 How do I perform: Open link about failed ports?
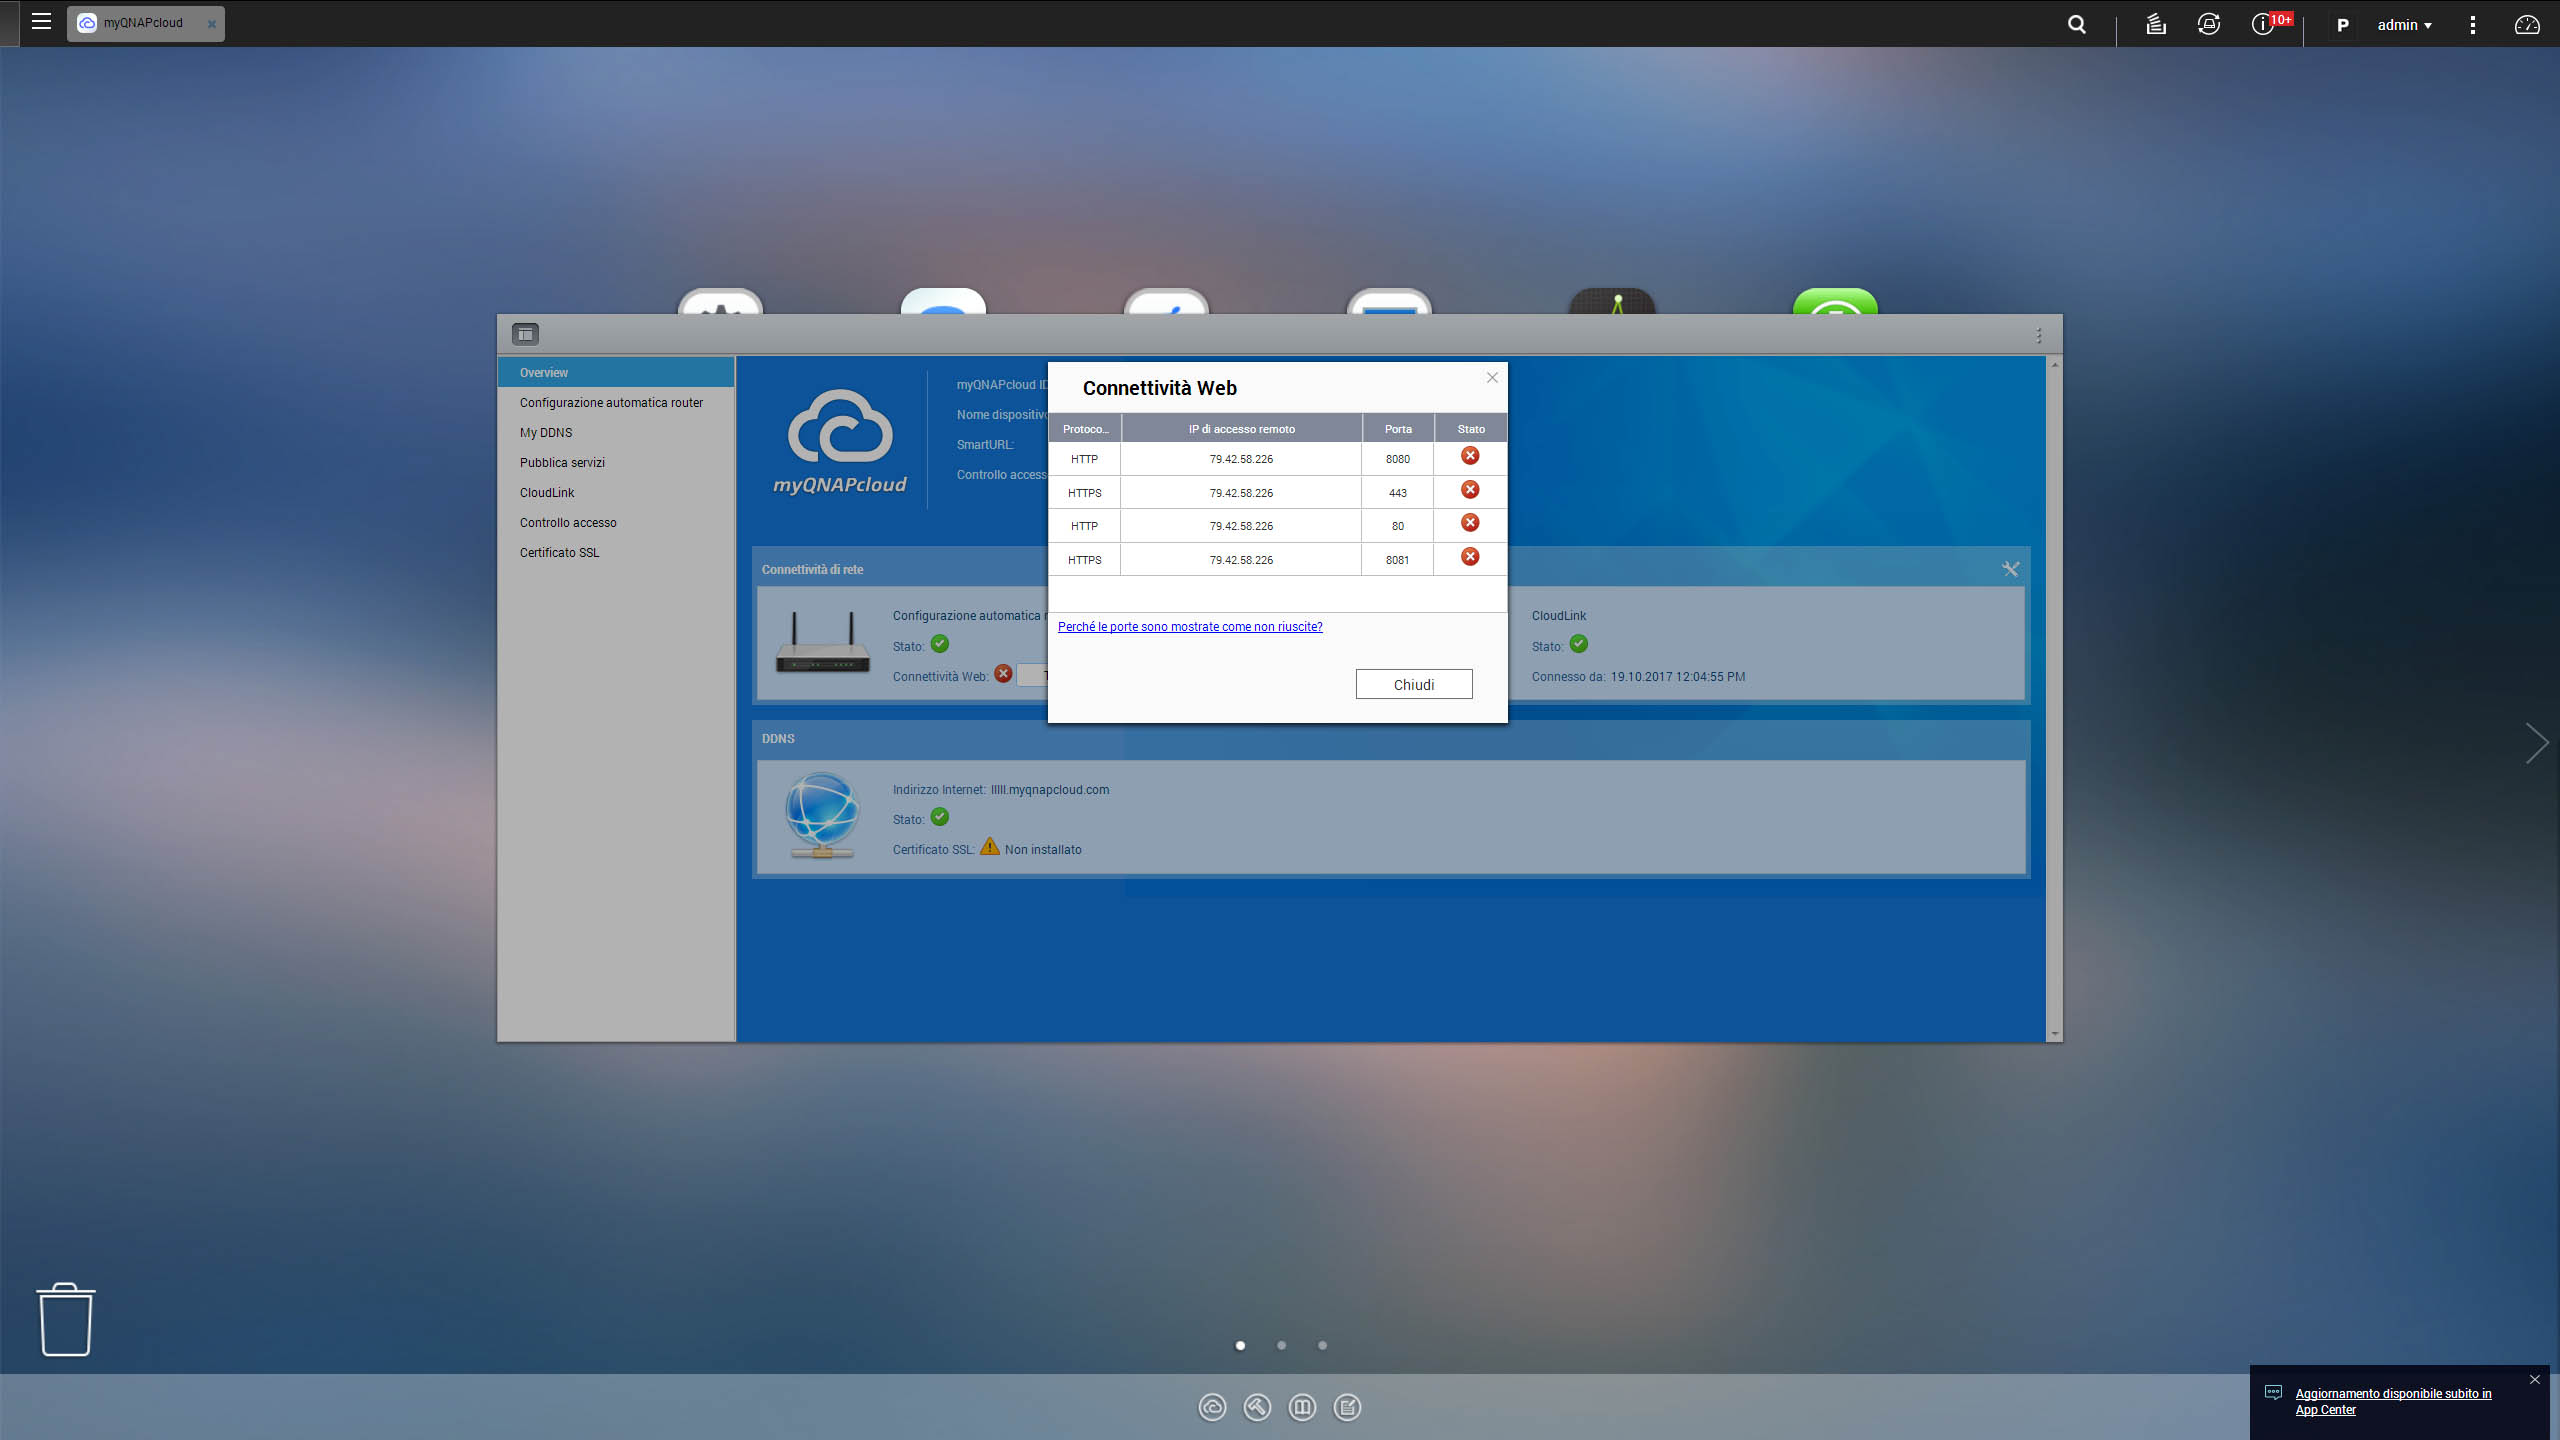click(x=1190, y=627)
